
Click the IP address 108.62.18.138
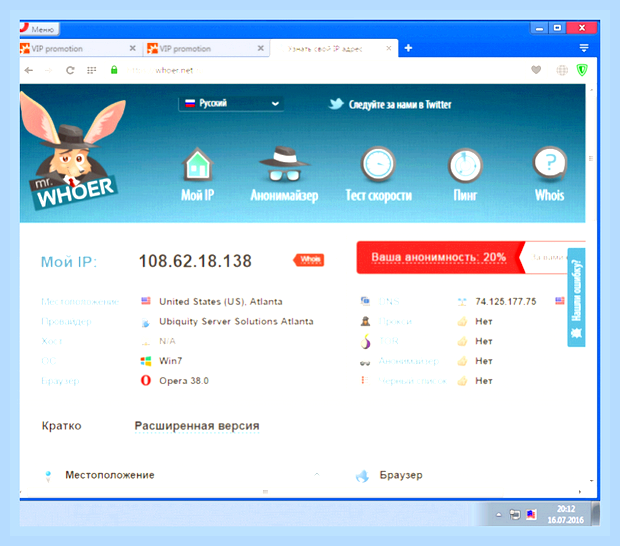pyautogui.click(x=195, y=261)
